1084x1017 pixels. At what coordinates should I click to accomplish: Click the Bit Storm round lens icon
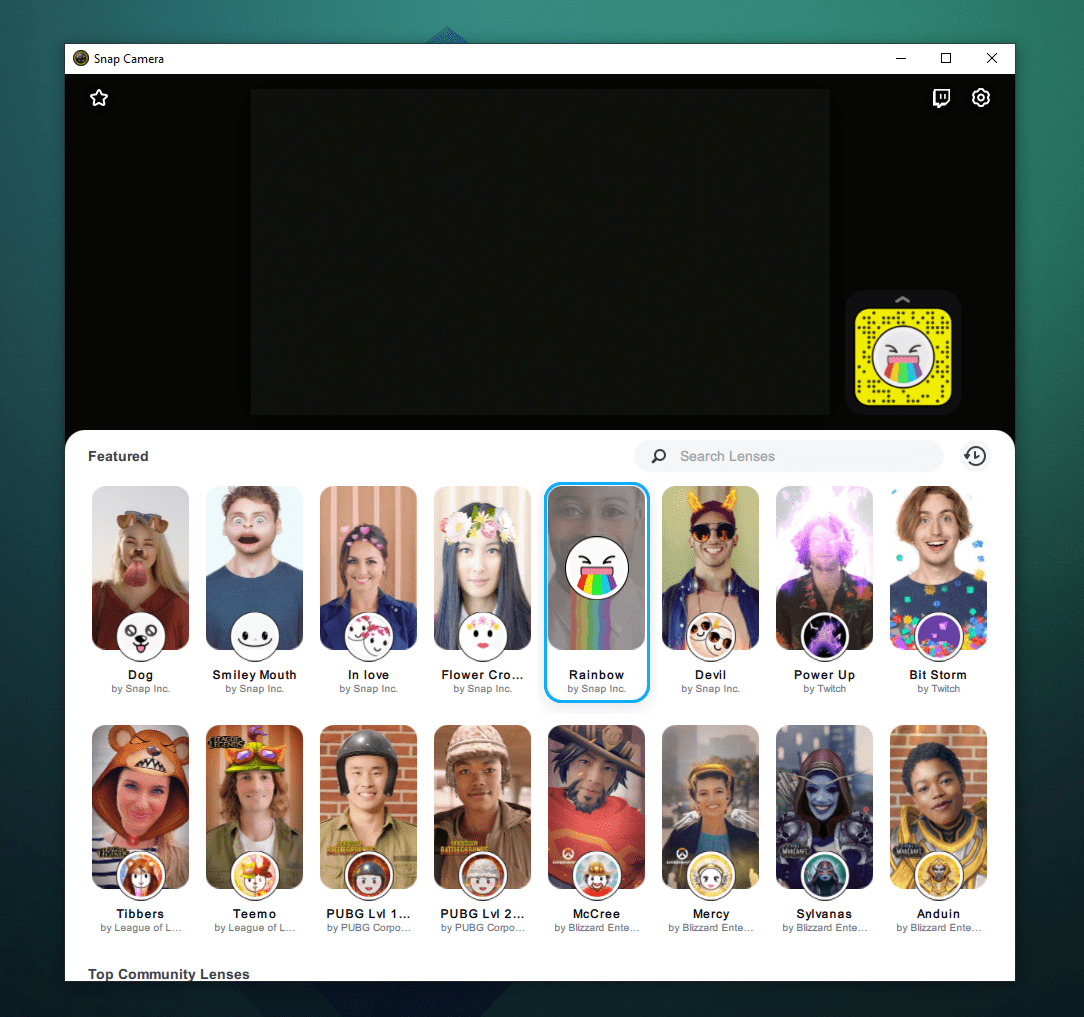pyautogui.click(x=938, y=636)
